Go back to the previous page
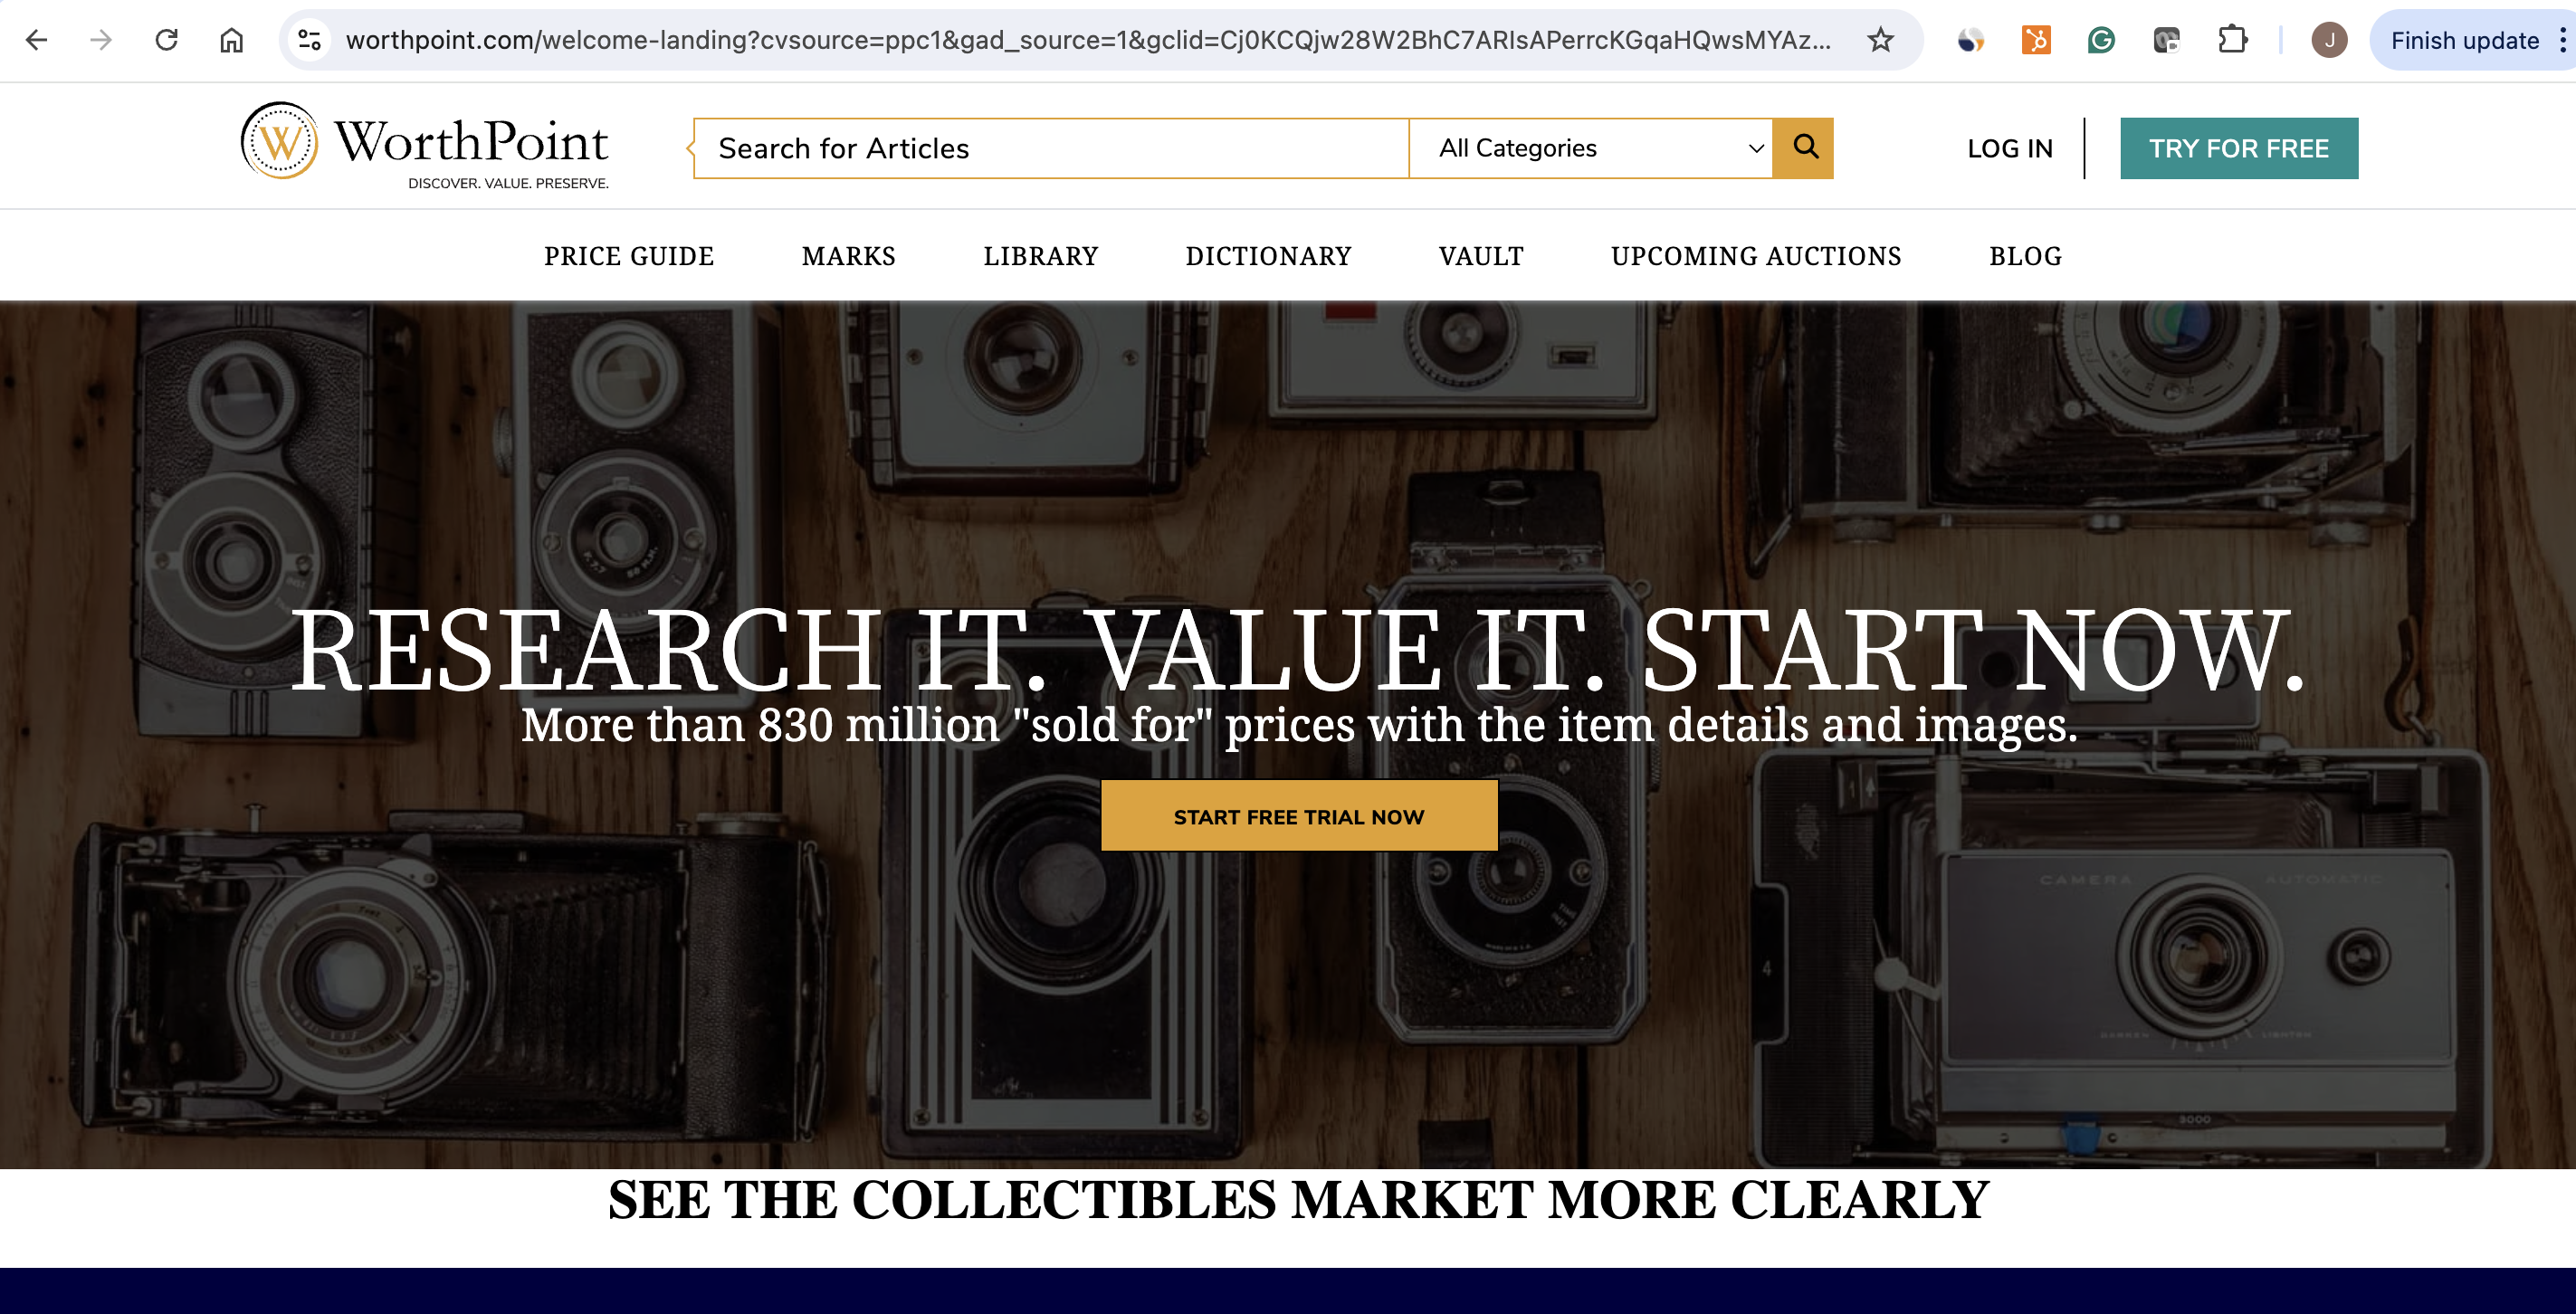Screen dimensions: 2576x1314 36,40
